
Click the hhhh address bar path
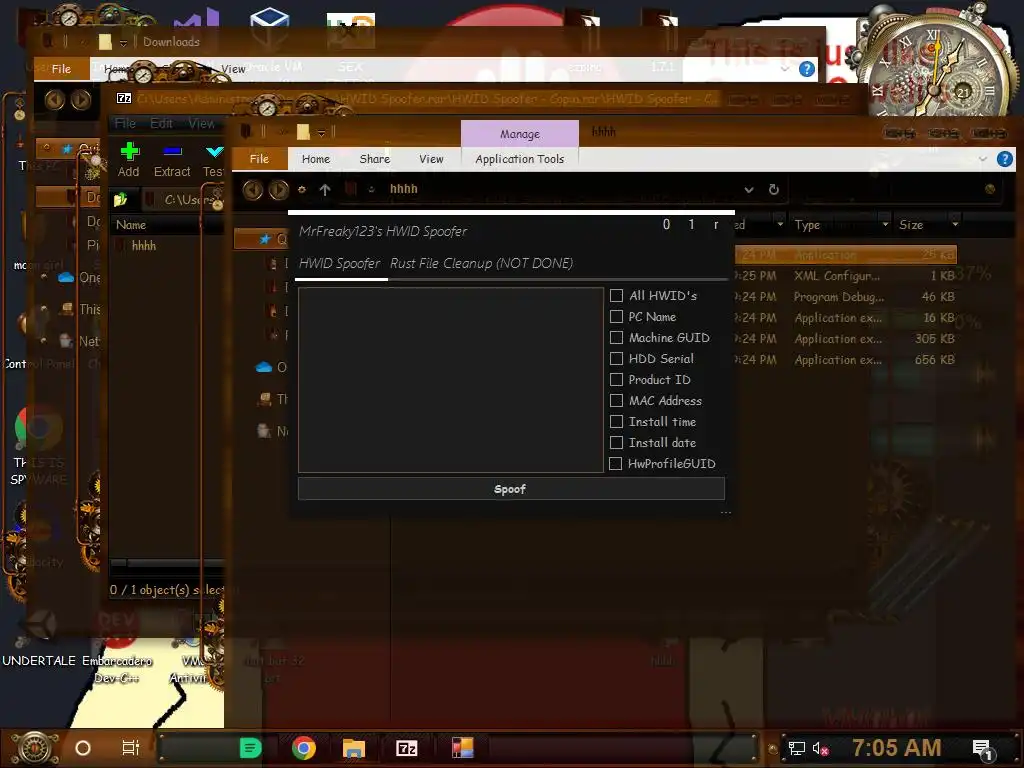[404, 189]
